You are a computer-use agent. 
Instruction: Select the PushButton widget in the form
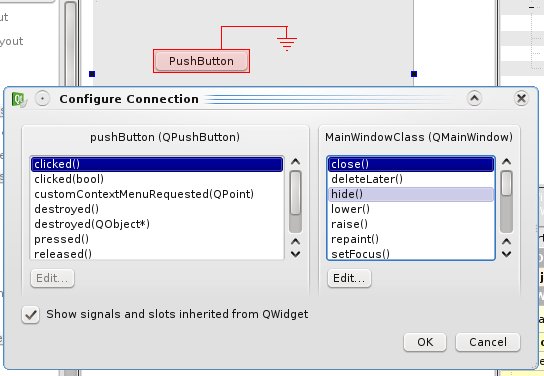(x=201, y=61)
